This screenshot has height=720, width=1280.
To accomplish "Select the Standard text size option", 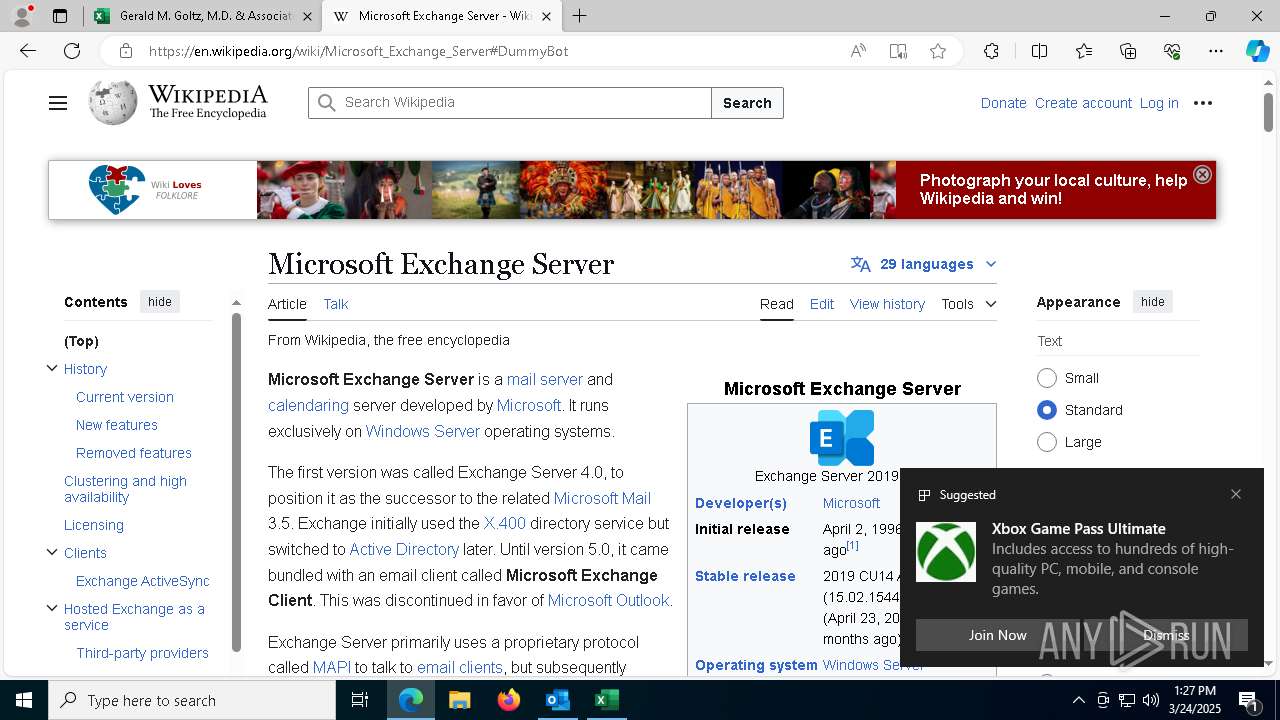I will [x=1047, y=410].
